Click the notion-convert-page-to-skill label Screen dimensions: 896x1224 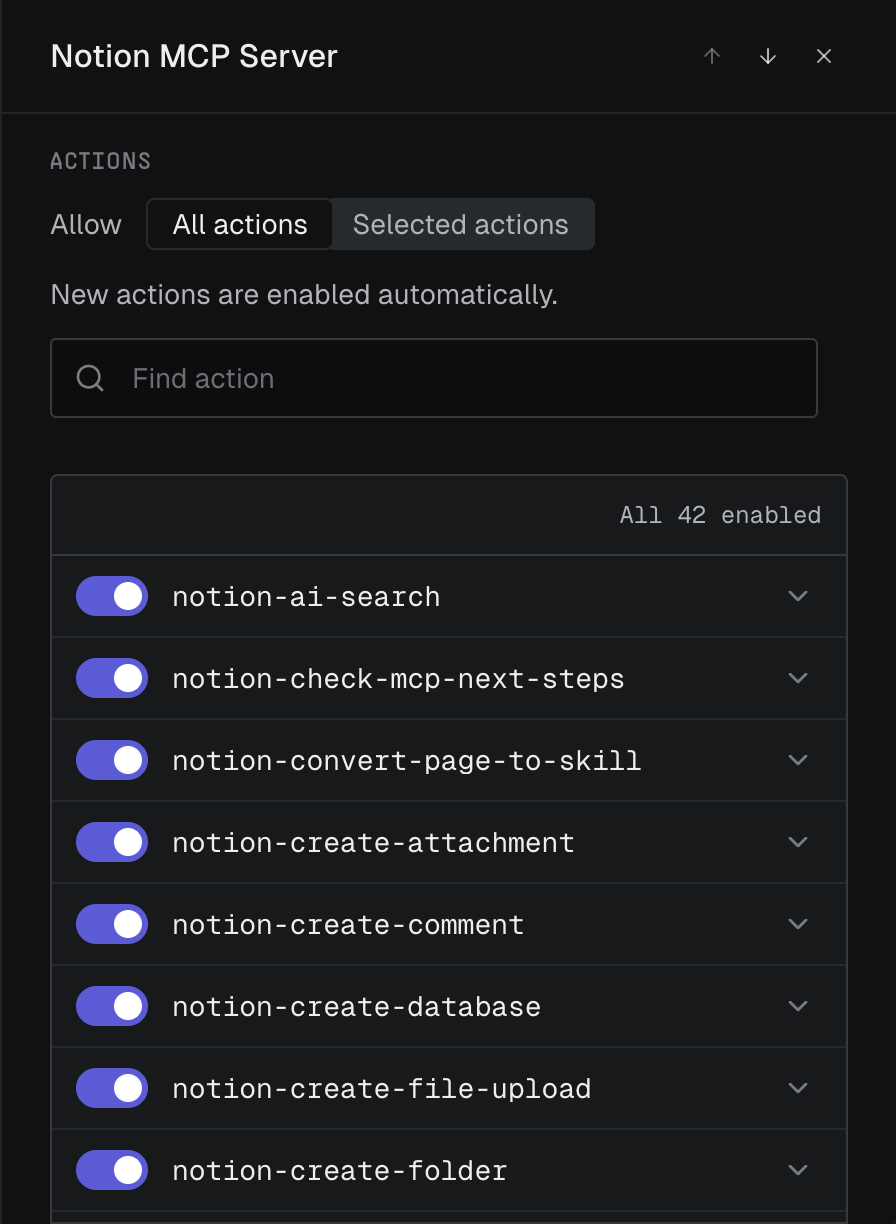(x=407, y=761)
